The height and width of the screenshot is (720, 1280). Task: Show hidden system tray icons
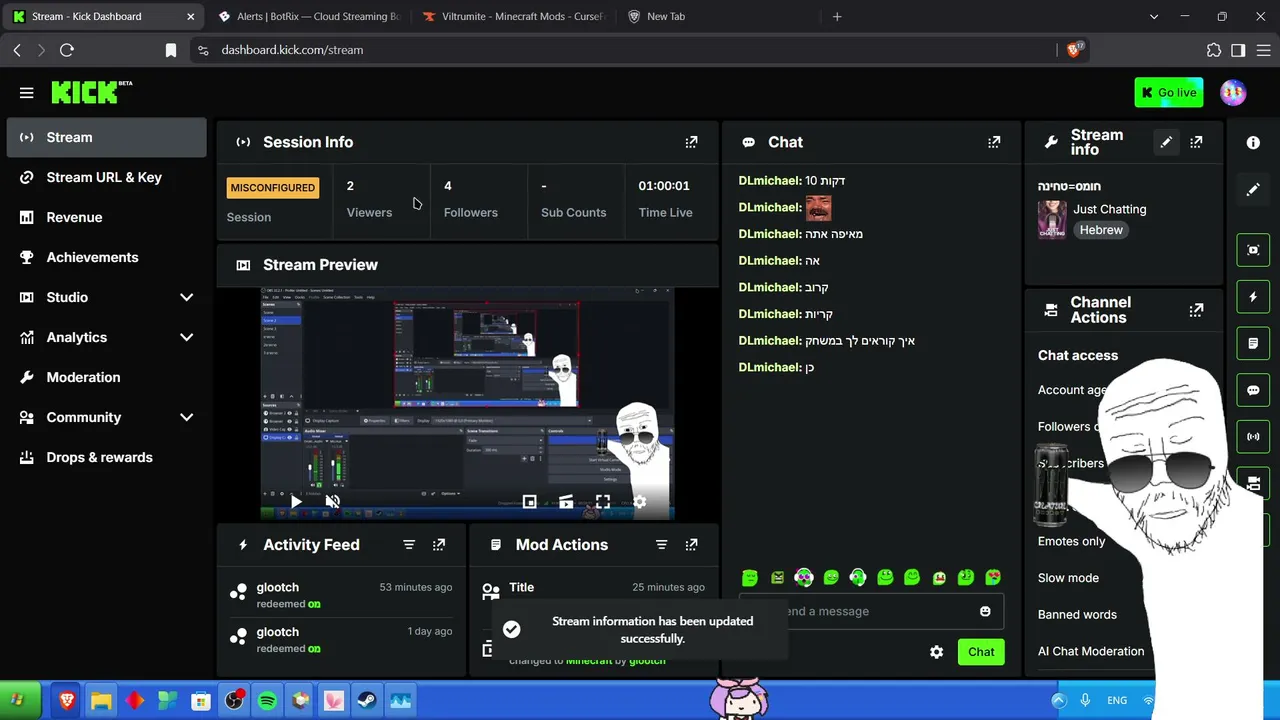1059,701
